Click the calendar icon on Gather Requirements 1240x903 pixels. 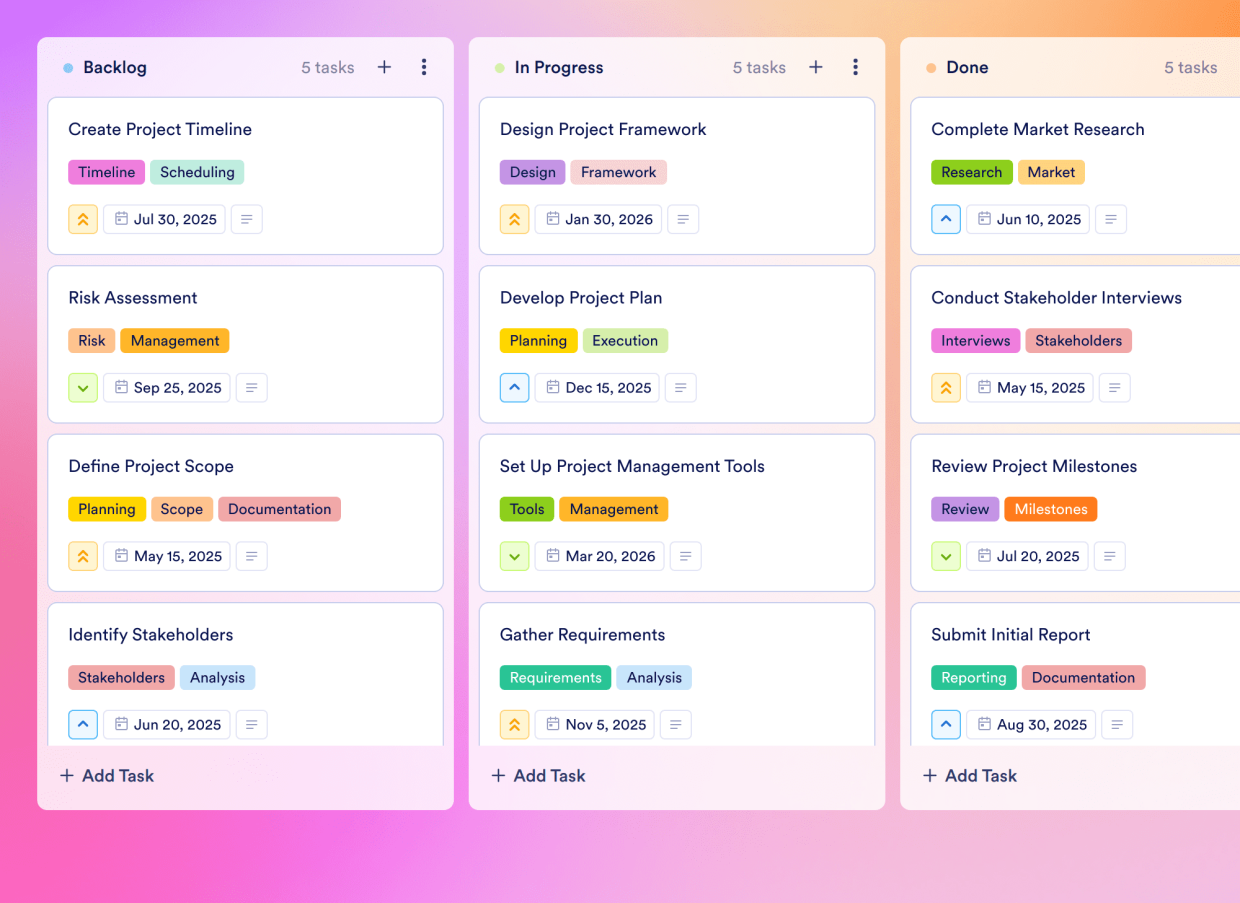[x=553, y=724]
